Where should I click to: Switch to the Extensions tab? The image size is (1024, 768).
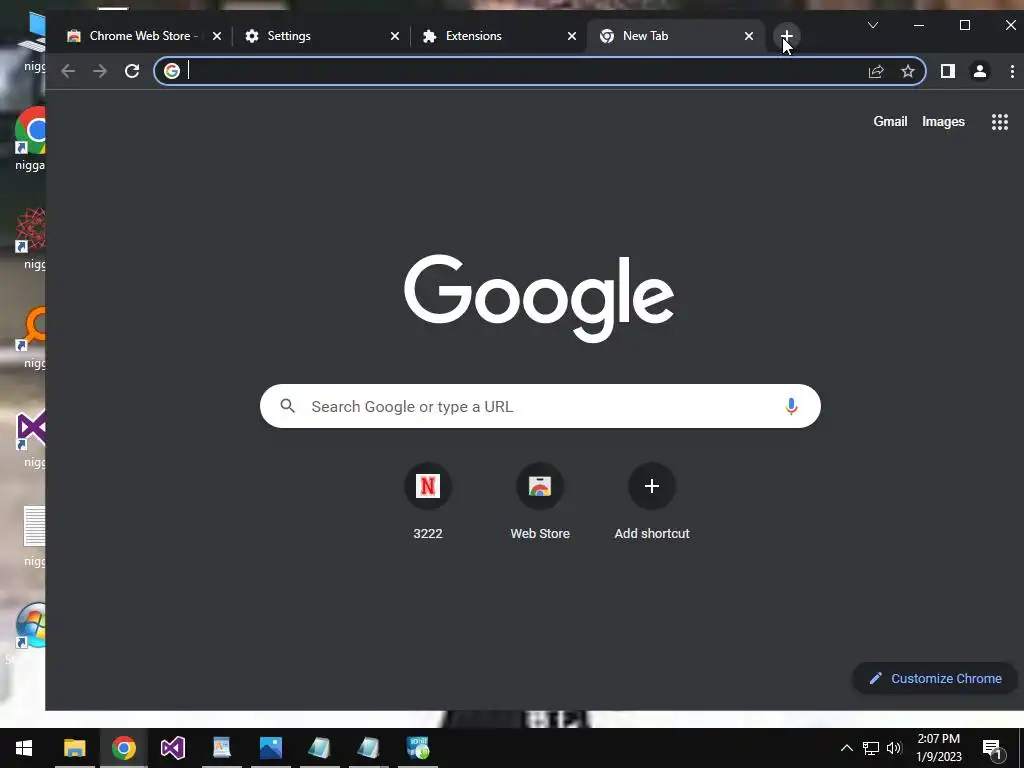(499, 36)
